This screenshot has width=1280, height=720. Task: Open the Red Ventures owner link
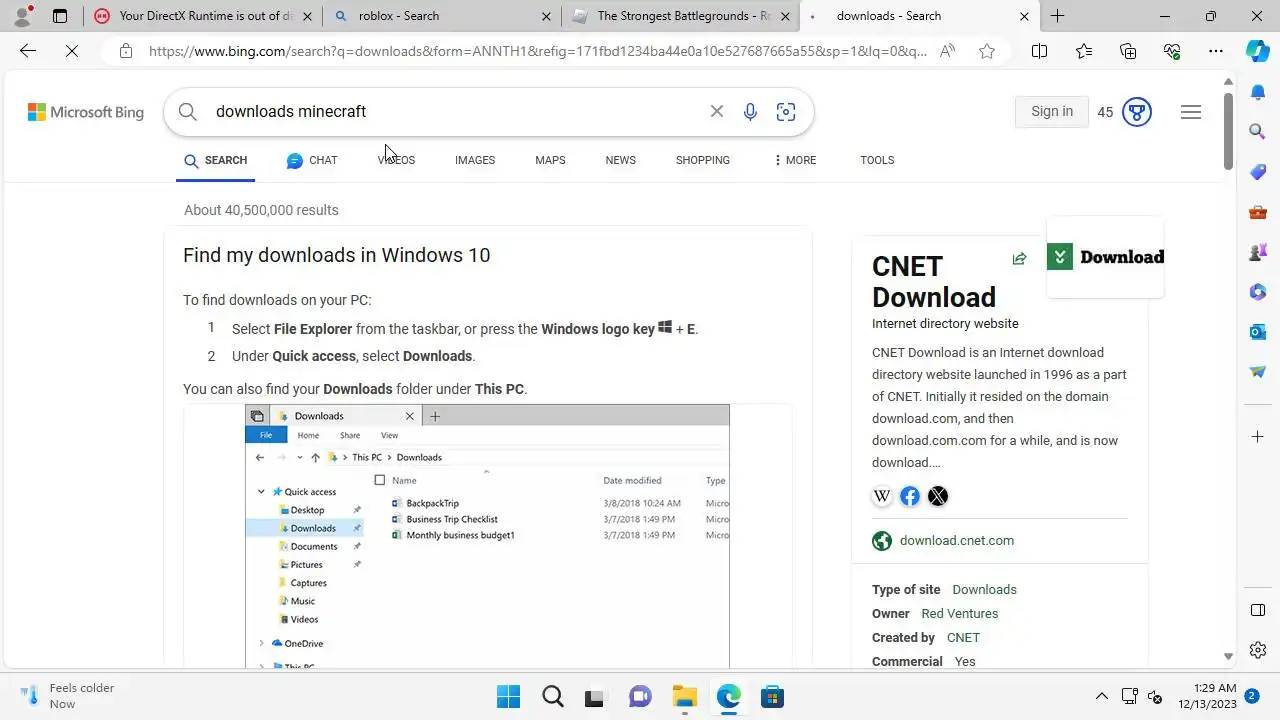960,614
